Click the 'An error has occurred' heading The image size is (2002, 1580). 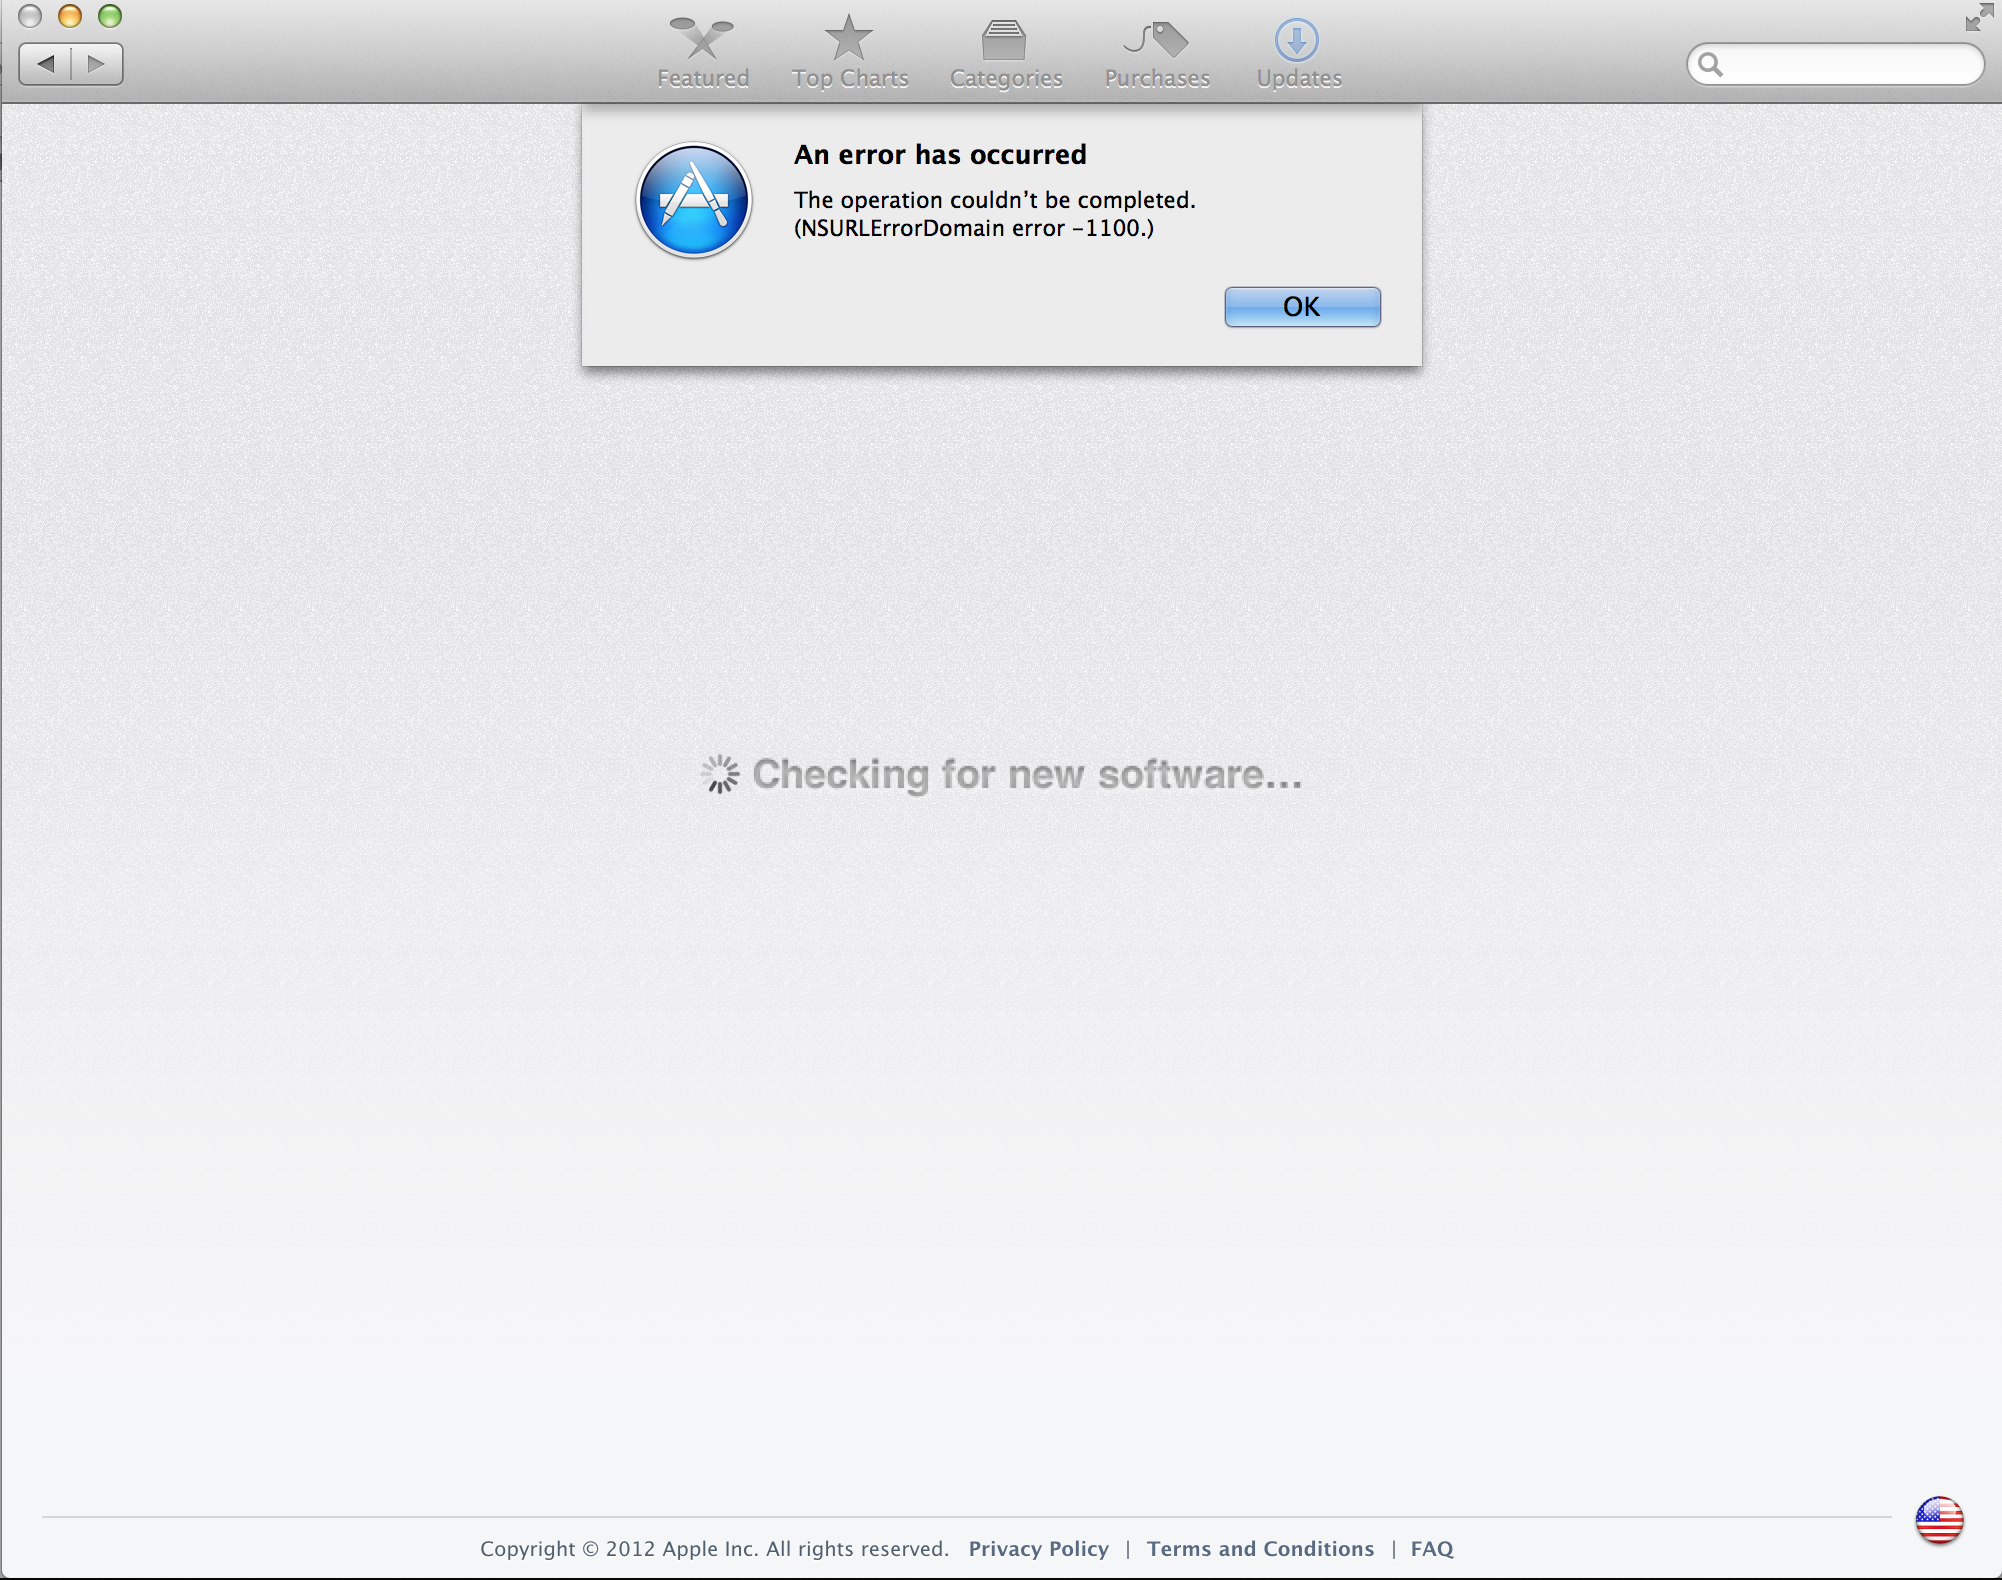(x=940, y=155)
